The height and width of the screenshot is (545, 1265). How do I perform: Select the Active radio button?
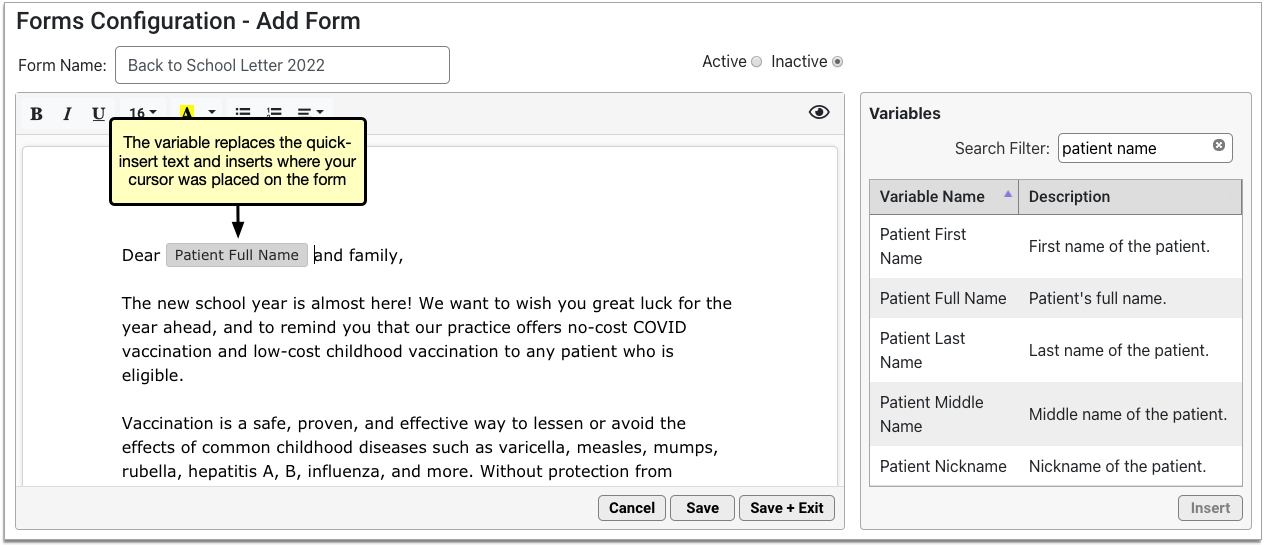(757, 62)
